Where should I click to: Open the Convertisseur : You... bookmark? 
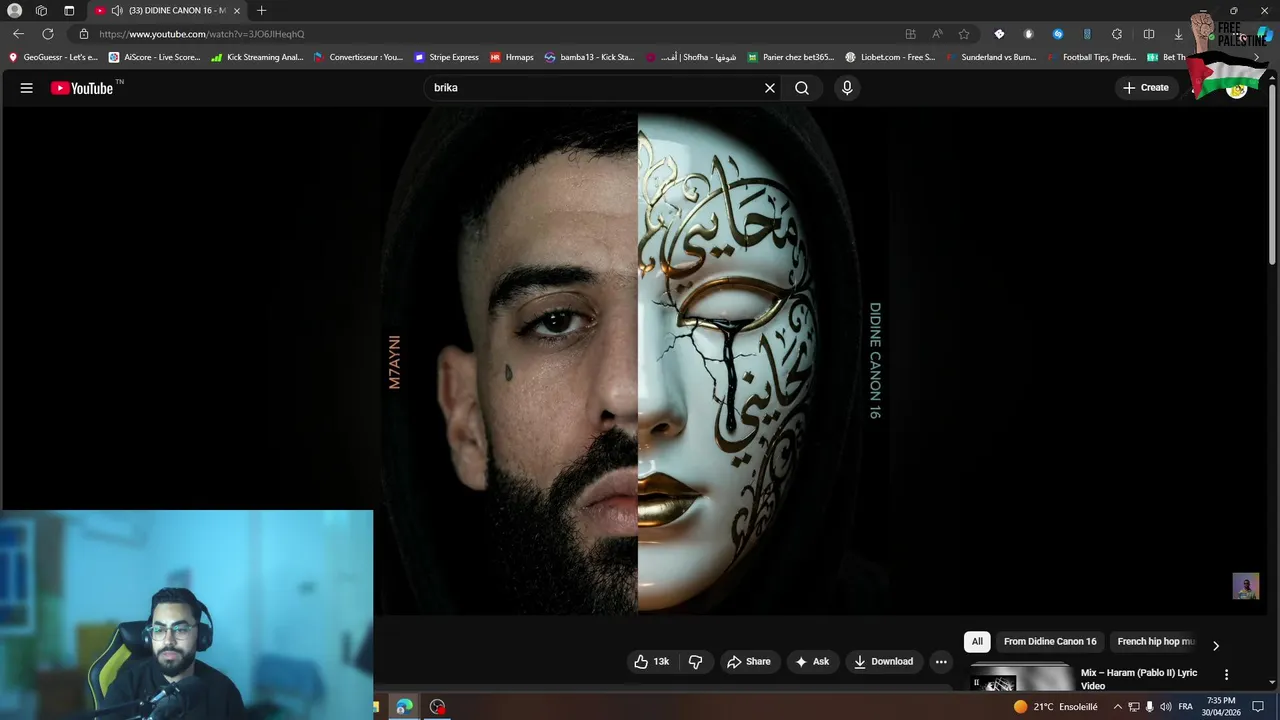coord(358,57)
